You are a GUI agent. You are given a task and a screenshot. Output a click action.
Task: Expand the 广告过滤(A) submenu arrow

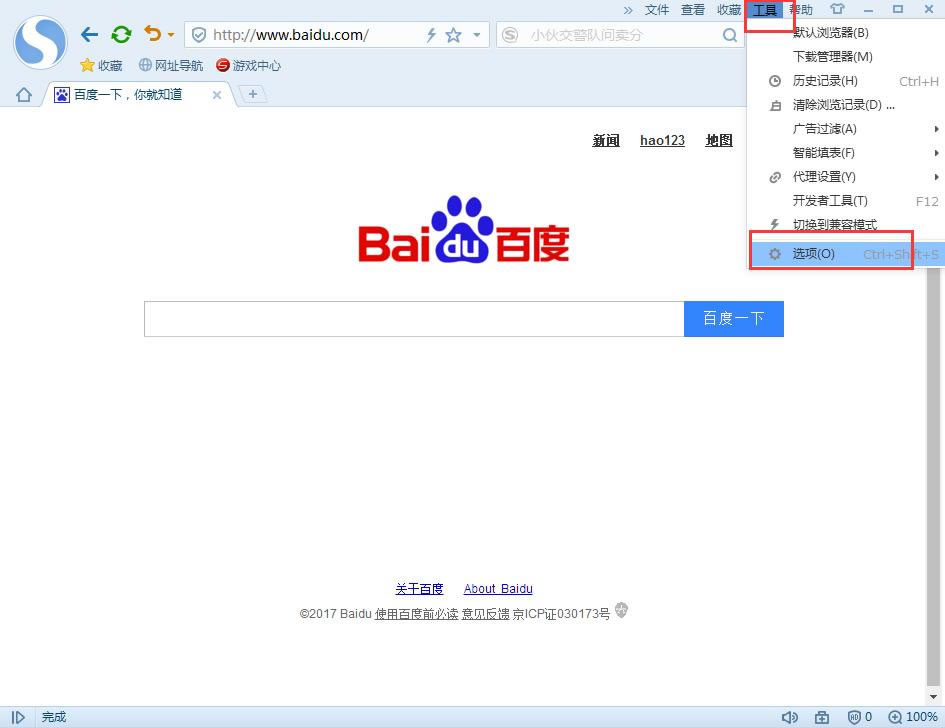coord(936,128)
